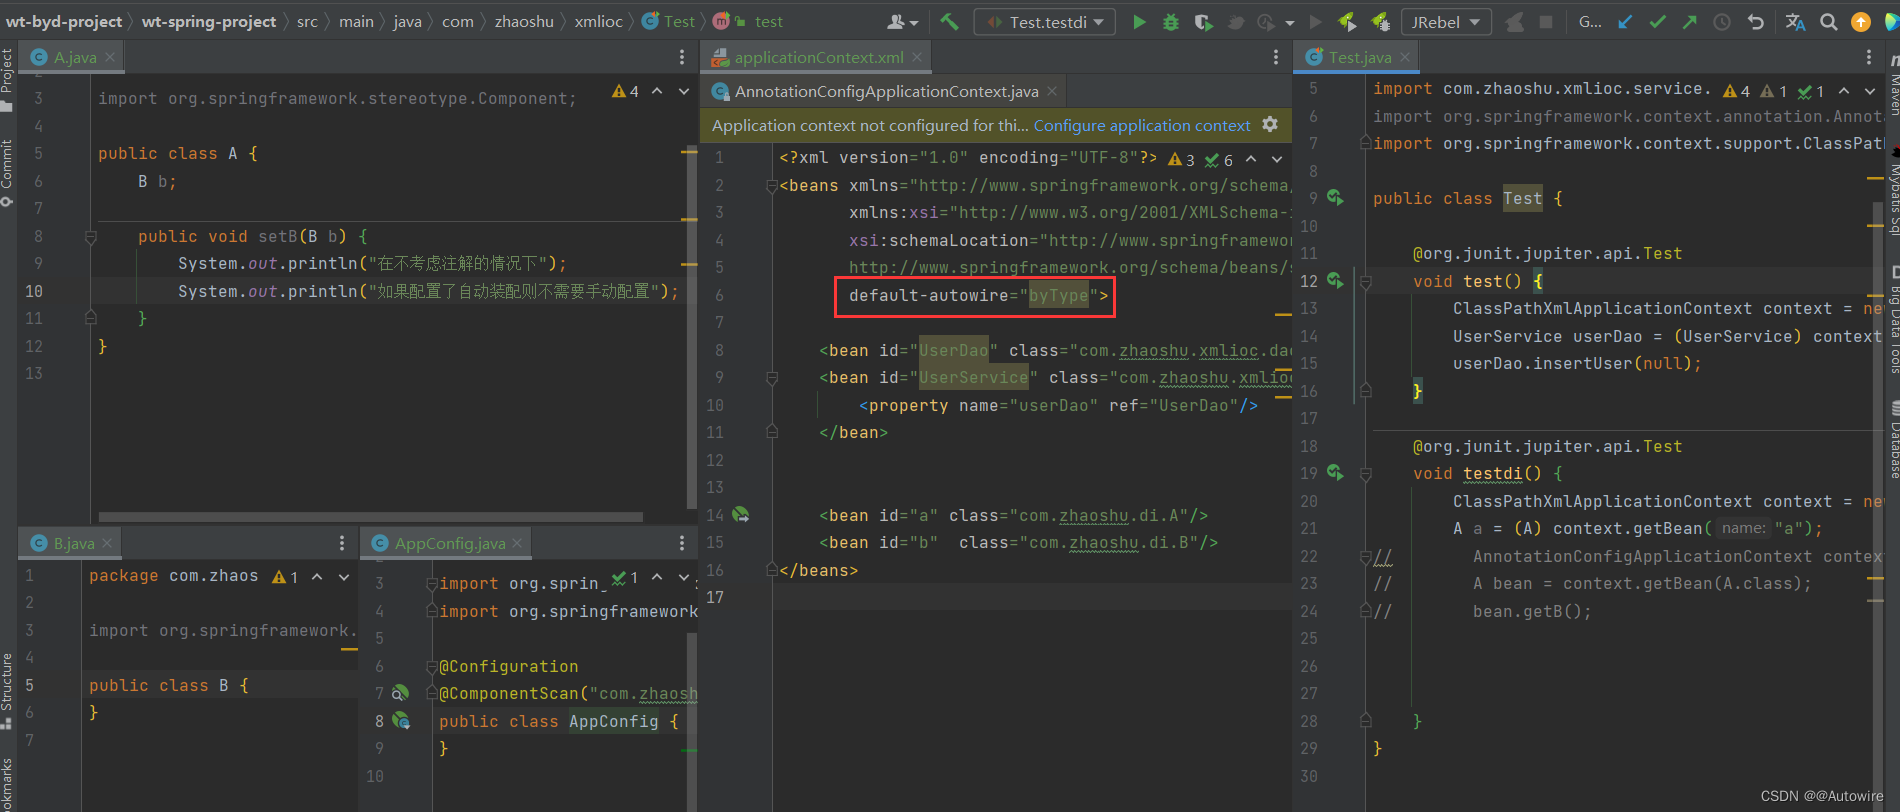Click Spring bean gutter icon on XML line 14
This screenshot has height=812, width=1900.
(x=741, y=515)
